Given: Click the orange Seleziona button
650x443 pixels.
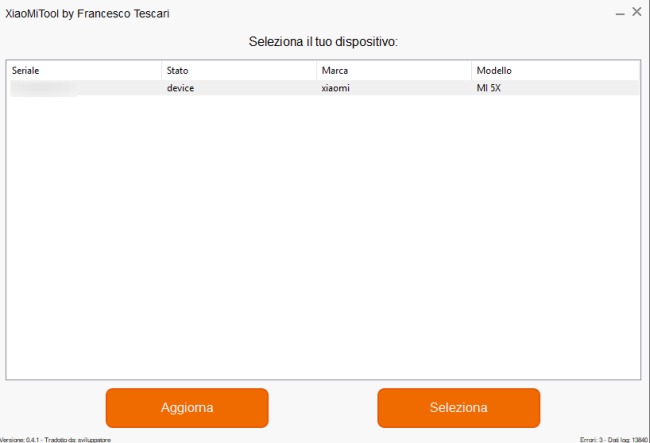Looking at the screenshot, I should tap(458, 408).
